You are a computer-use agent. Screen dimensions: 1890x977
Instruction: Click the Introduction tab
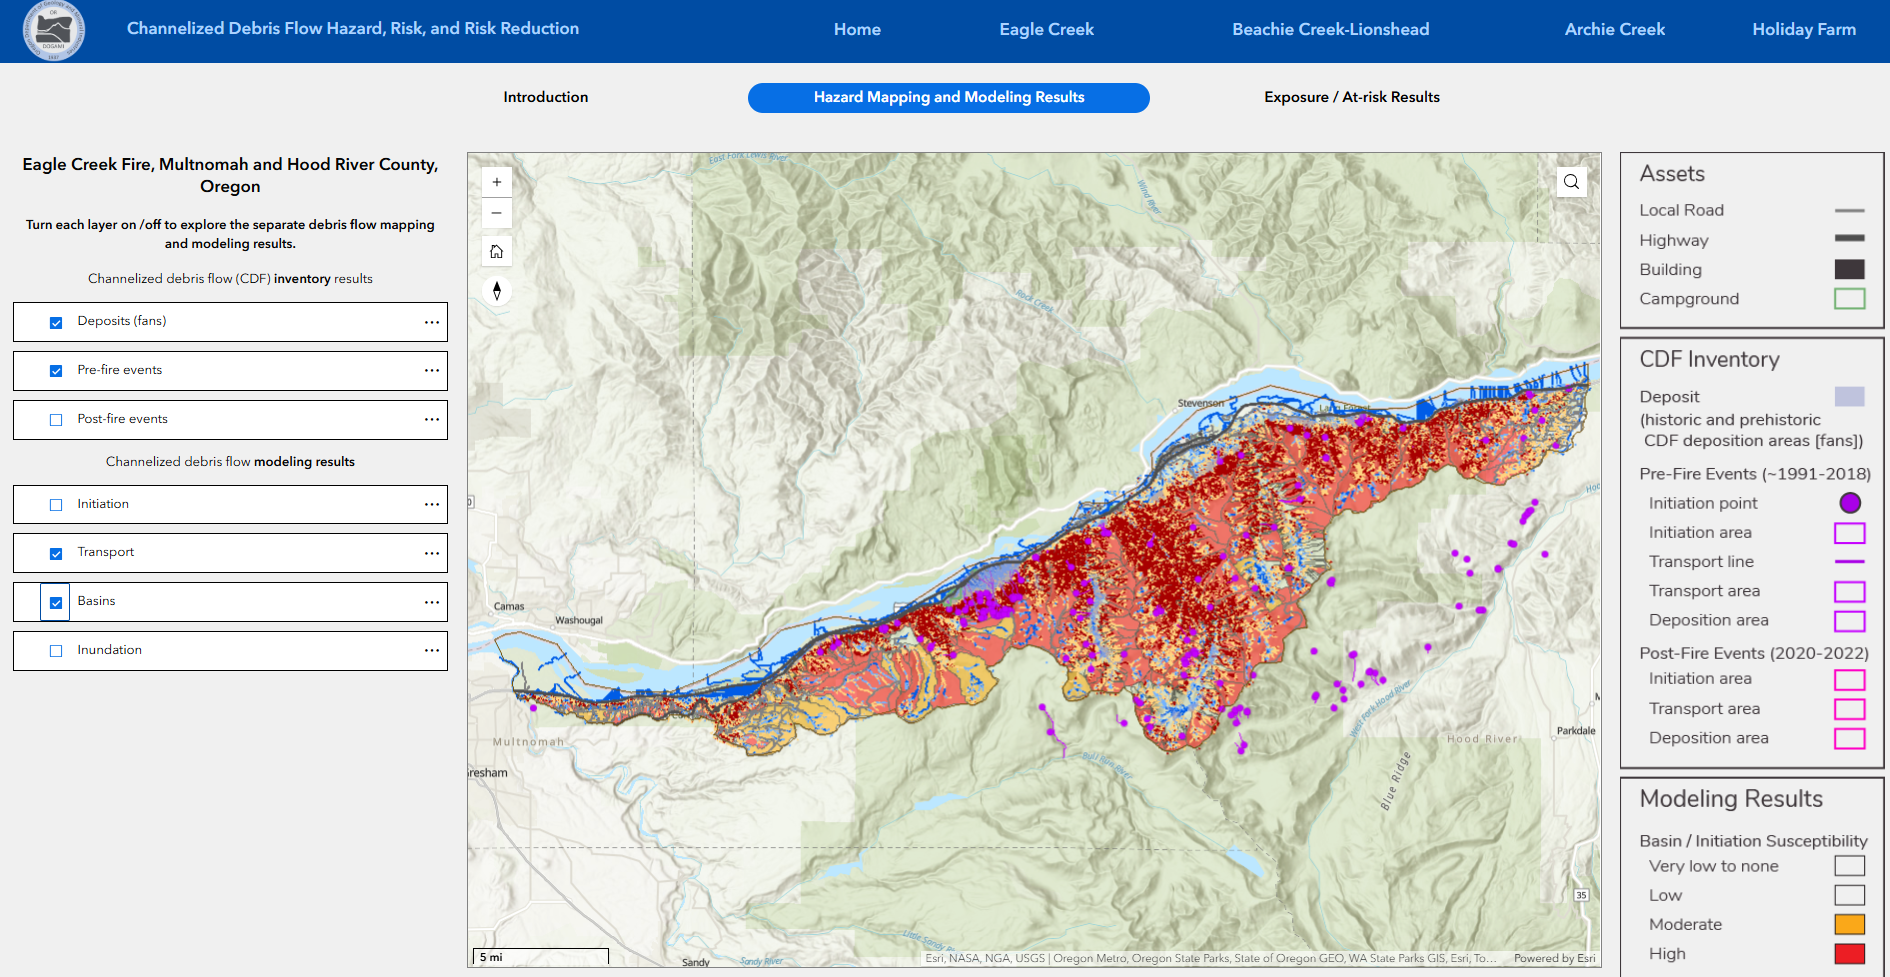[546, 97]
